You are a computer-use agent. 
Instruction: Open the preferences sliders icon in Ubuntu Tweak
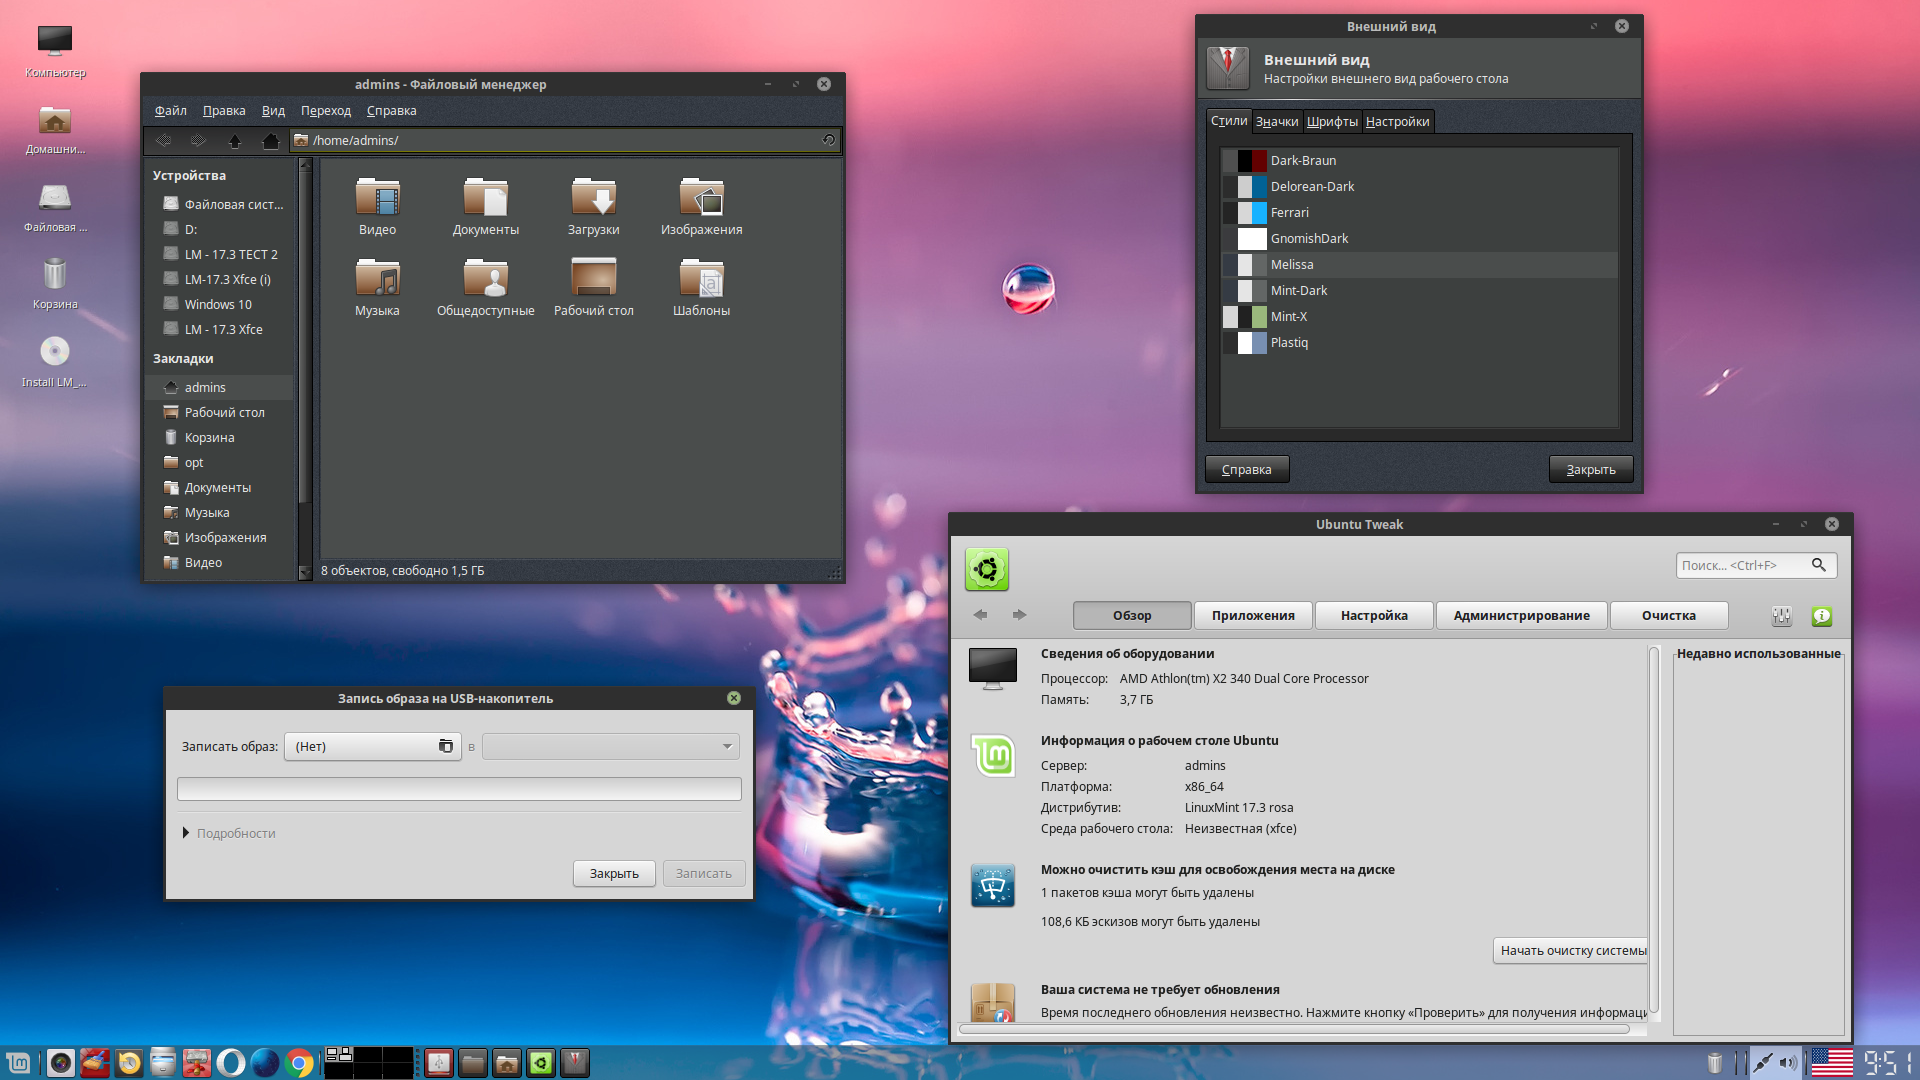click(x=1781, y=616)
